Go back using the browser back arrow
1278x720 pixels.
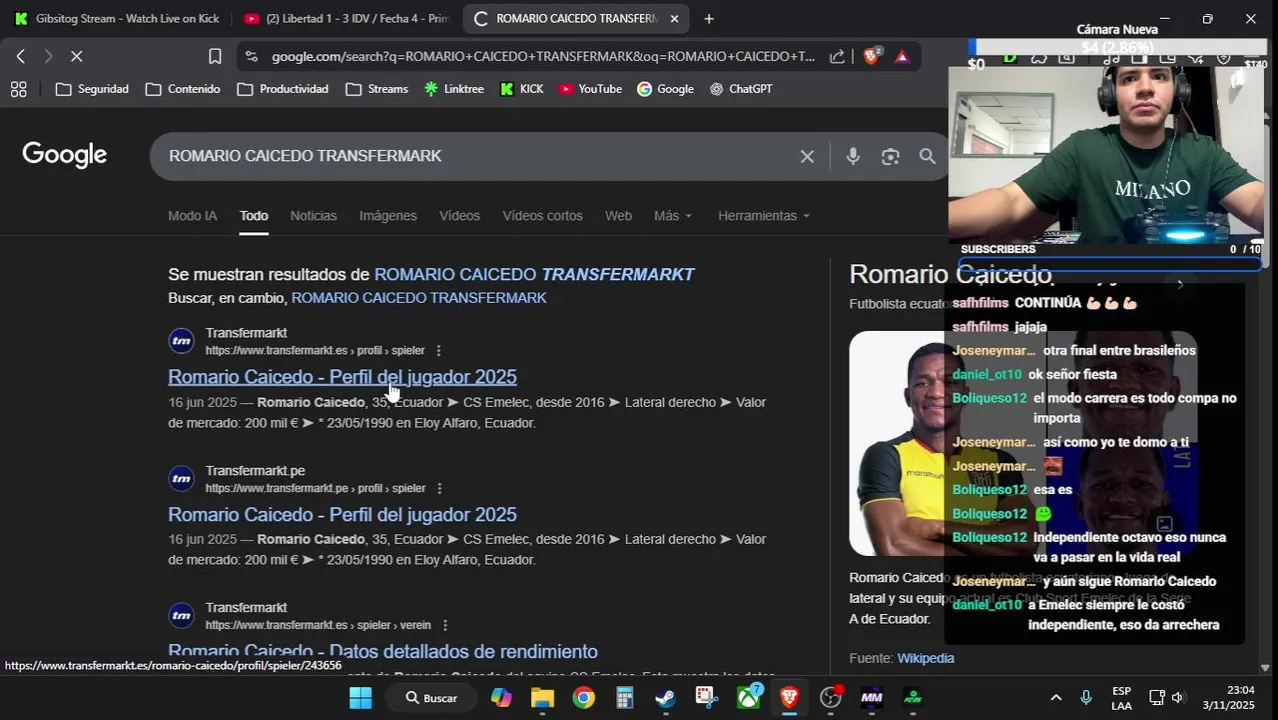point(20,57)
